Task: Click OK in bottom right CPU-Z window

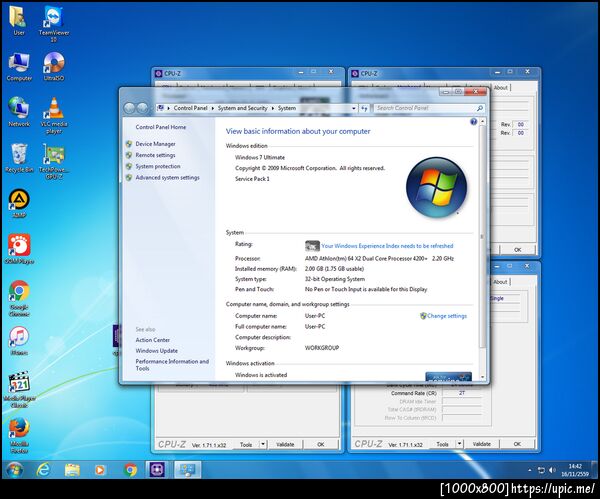Action: click(517, 444)
